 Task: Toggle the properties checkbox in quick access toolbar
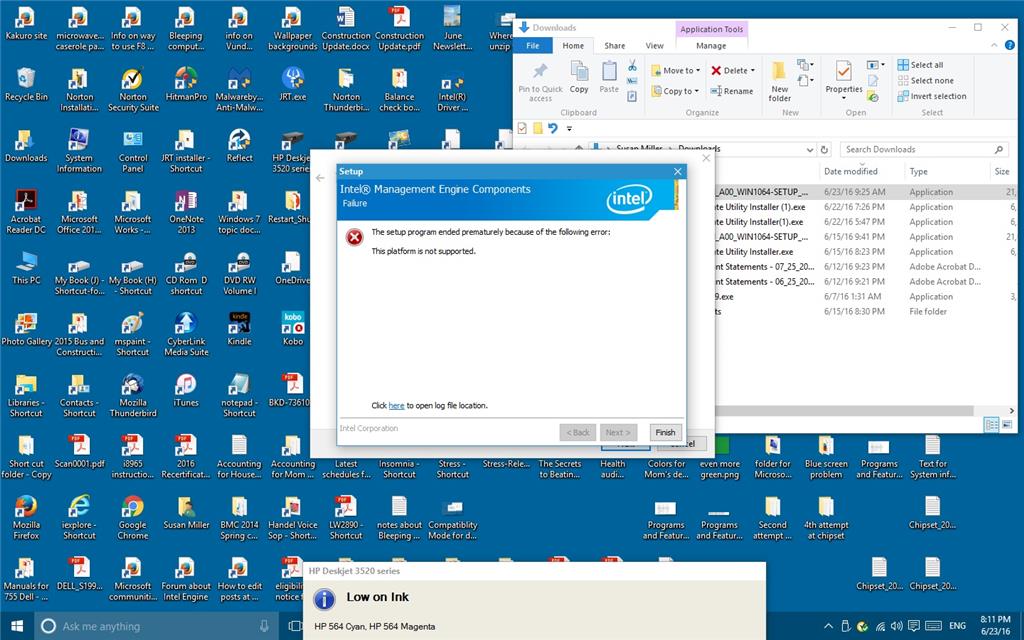pos(522,128)
